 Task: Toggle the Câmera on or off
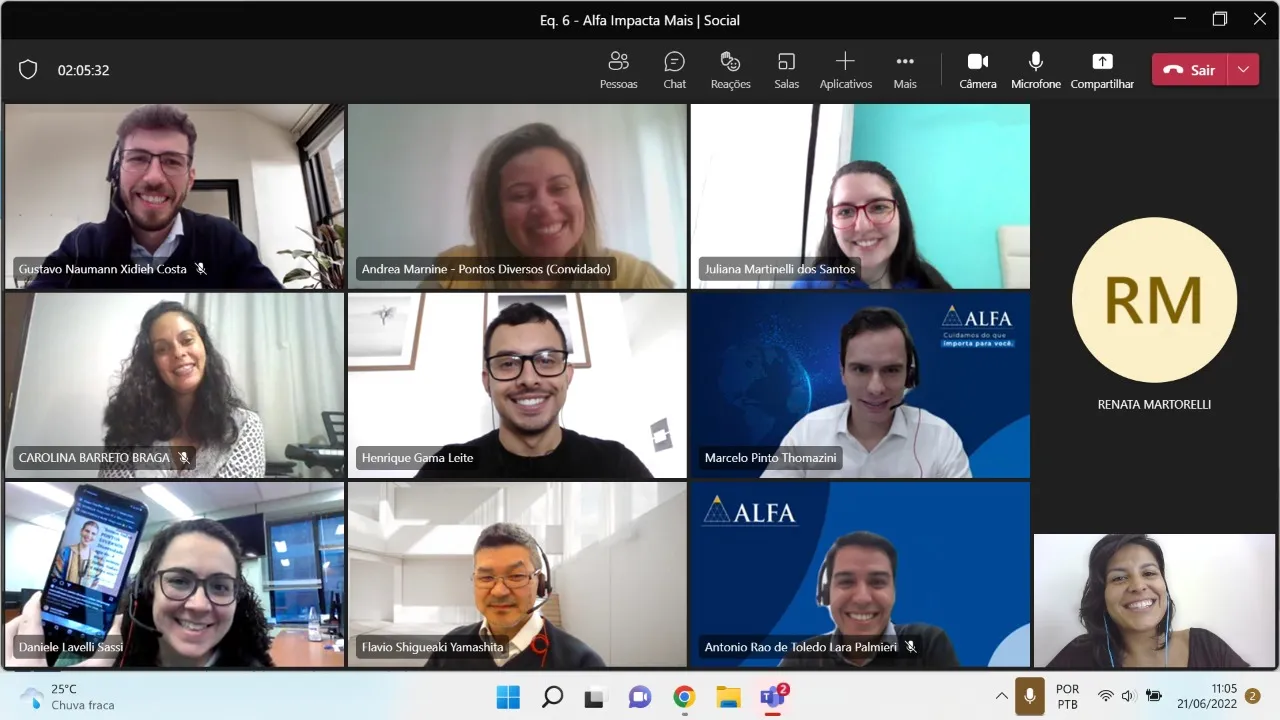(x=977, y=70)
